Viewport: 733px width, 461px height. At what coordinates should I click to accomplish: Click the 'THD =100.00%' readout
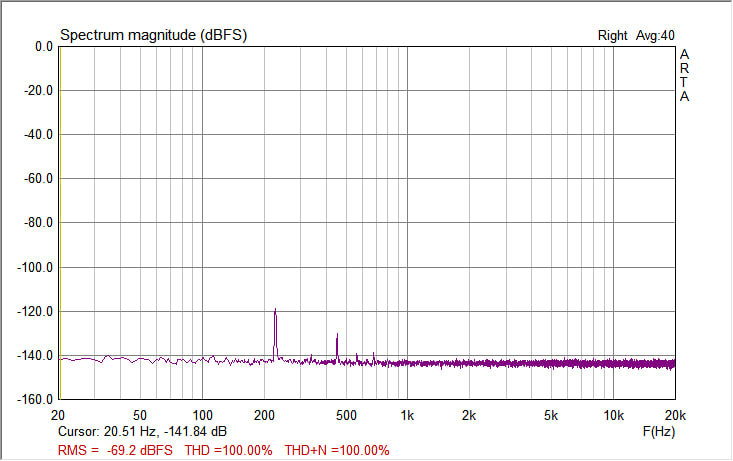228,451
